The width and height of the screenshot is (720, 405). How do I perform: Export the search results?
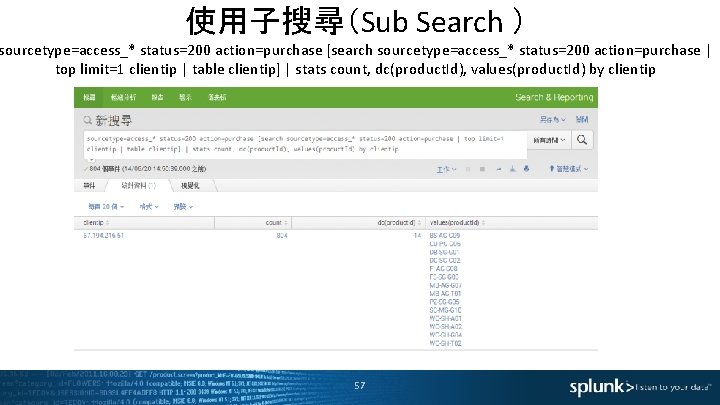point(512,169)
